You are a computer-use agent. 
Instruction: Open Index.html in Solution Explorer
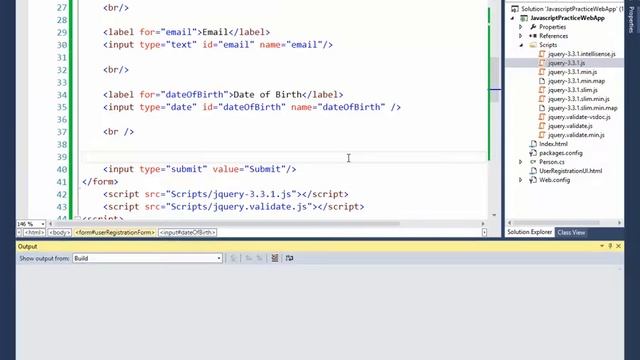coord(553,144)
